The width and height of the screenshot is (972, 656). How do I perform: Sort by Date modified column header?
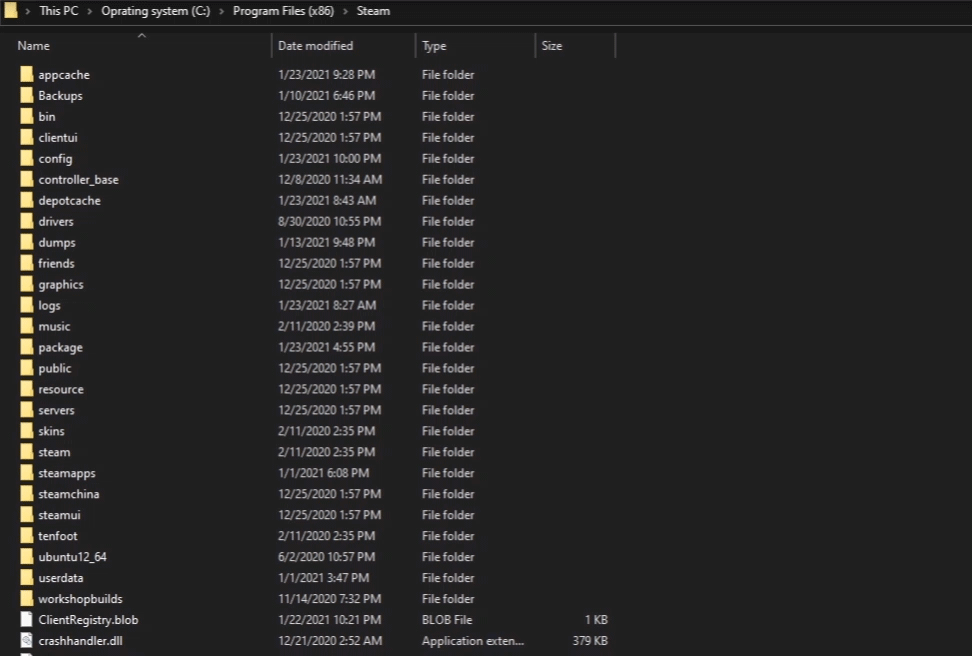pos(315,46)
